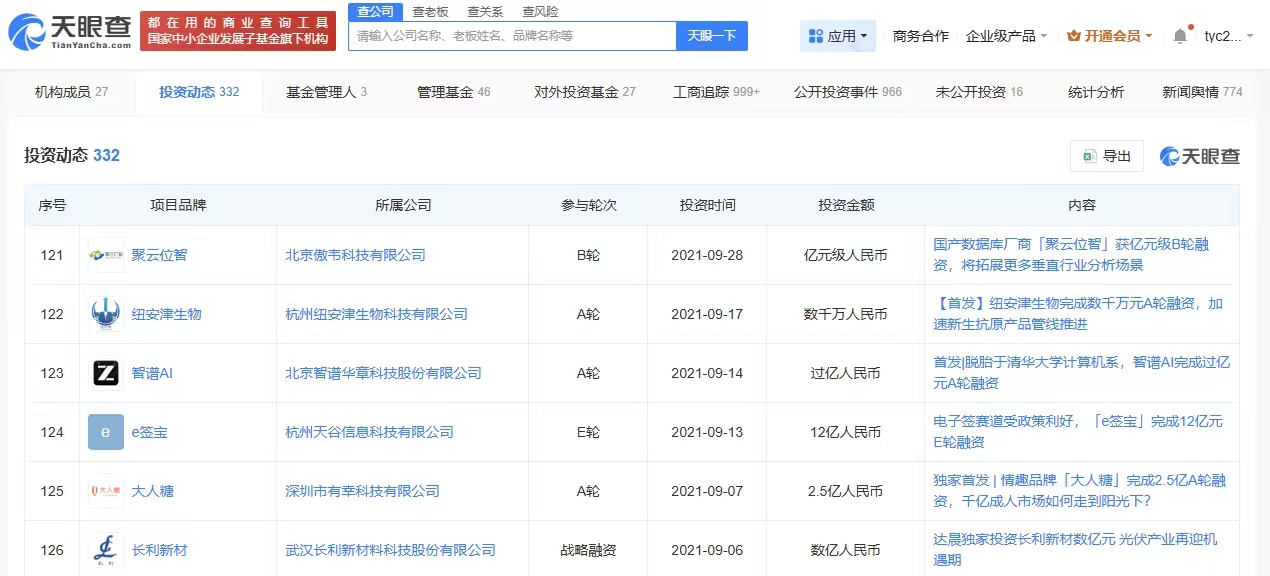Export table with the 导出 button
The height and width of the screenshot is (576, 1270).
click(1107, 156)
